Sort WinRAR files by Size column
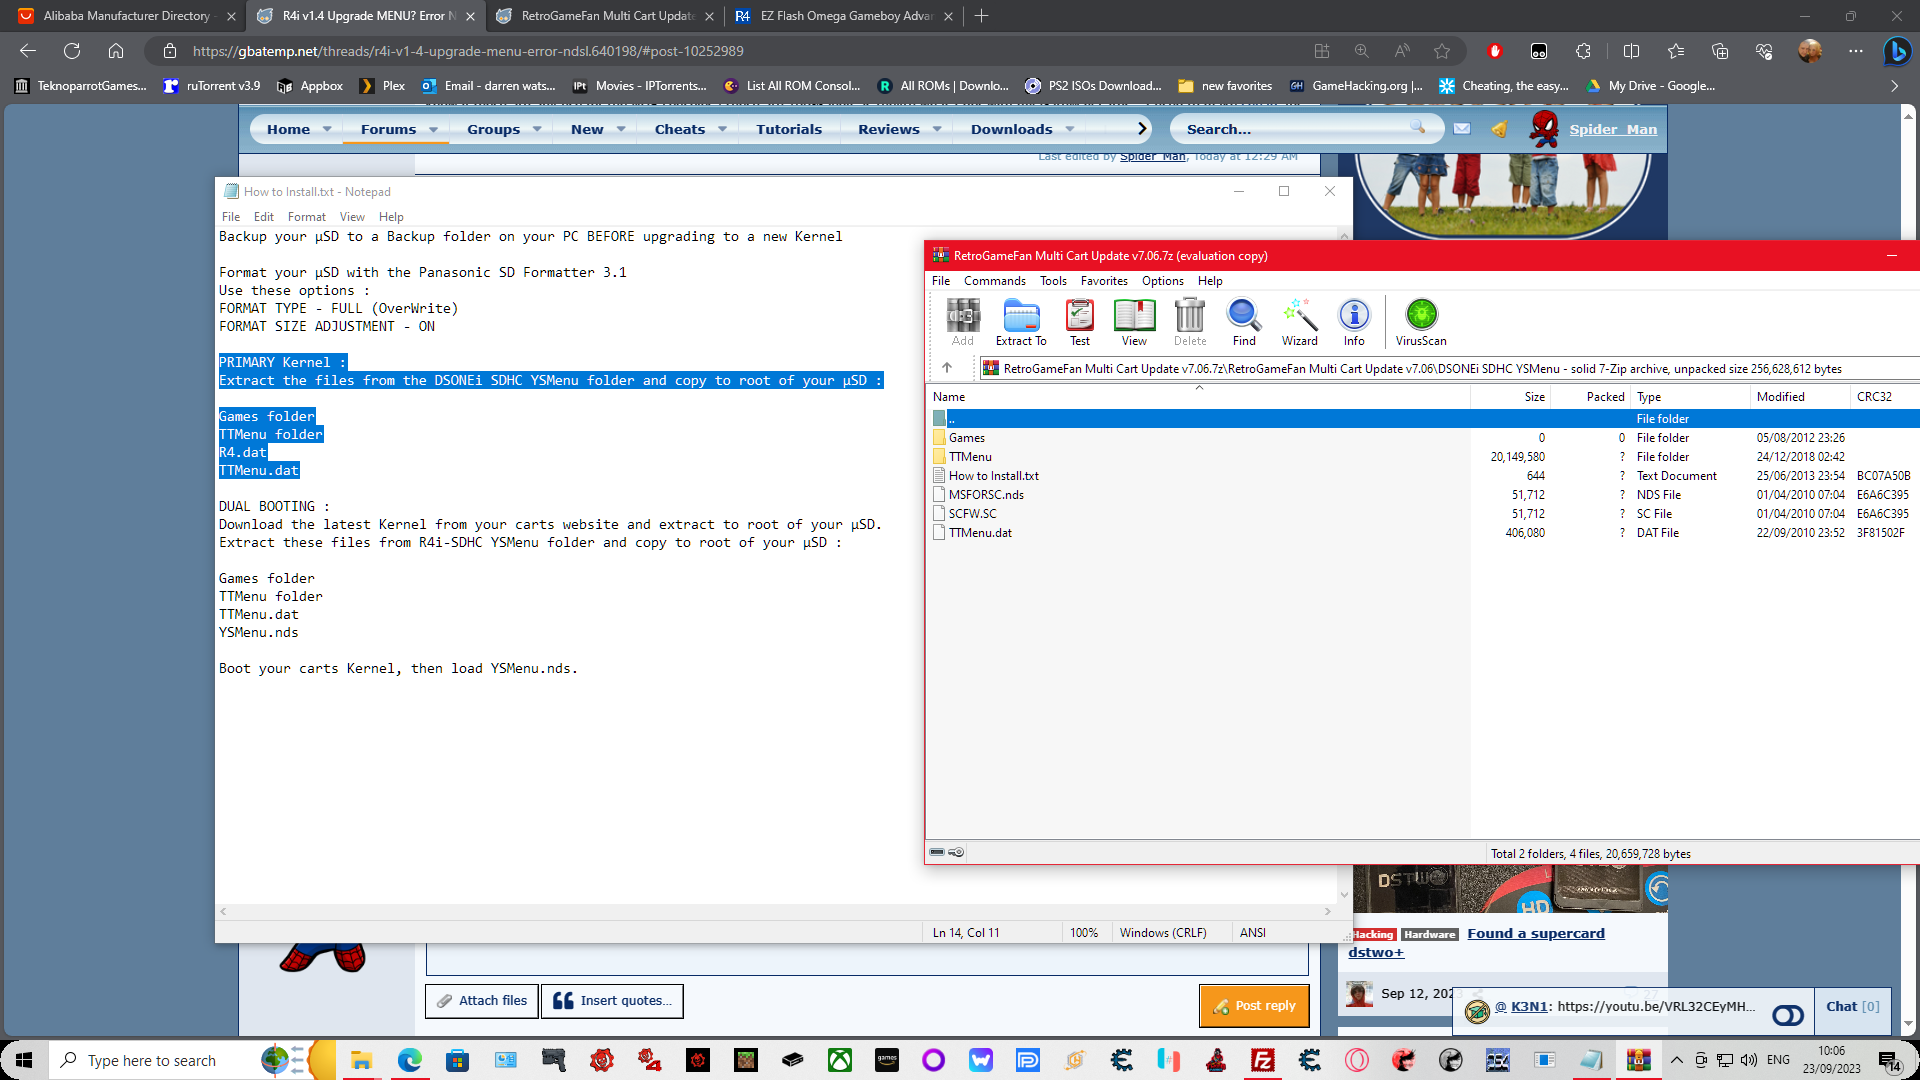 (1510, 397)
